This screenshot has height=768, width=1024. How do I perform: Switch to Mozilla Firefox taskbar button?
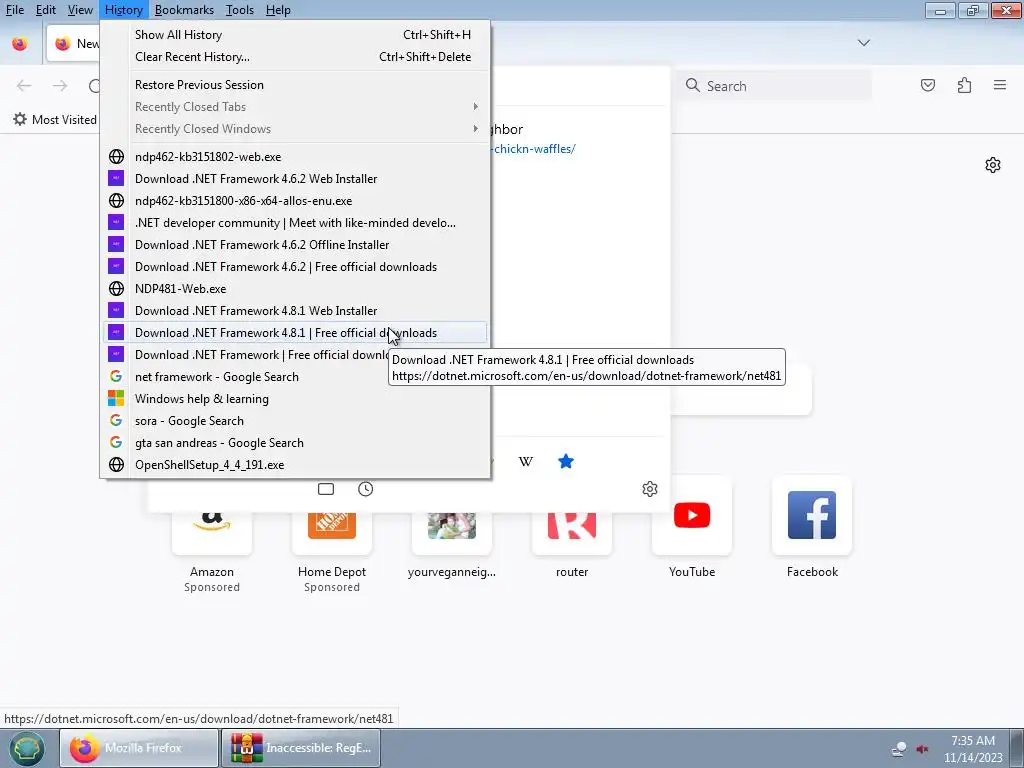coord(139,748)
